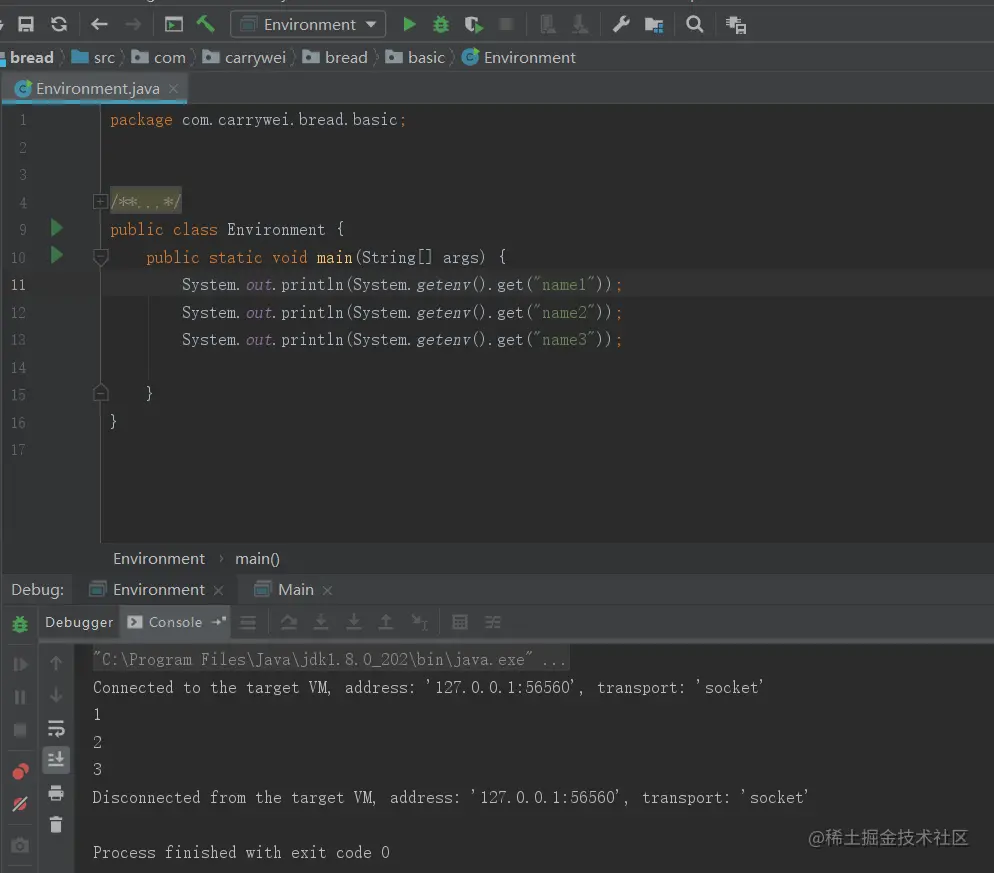The height and width of the screenshot is (873, 994).
Task: Select Environment class in navigation bar
Action: point(519,57)
